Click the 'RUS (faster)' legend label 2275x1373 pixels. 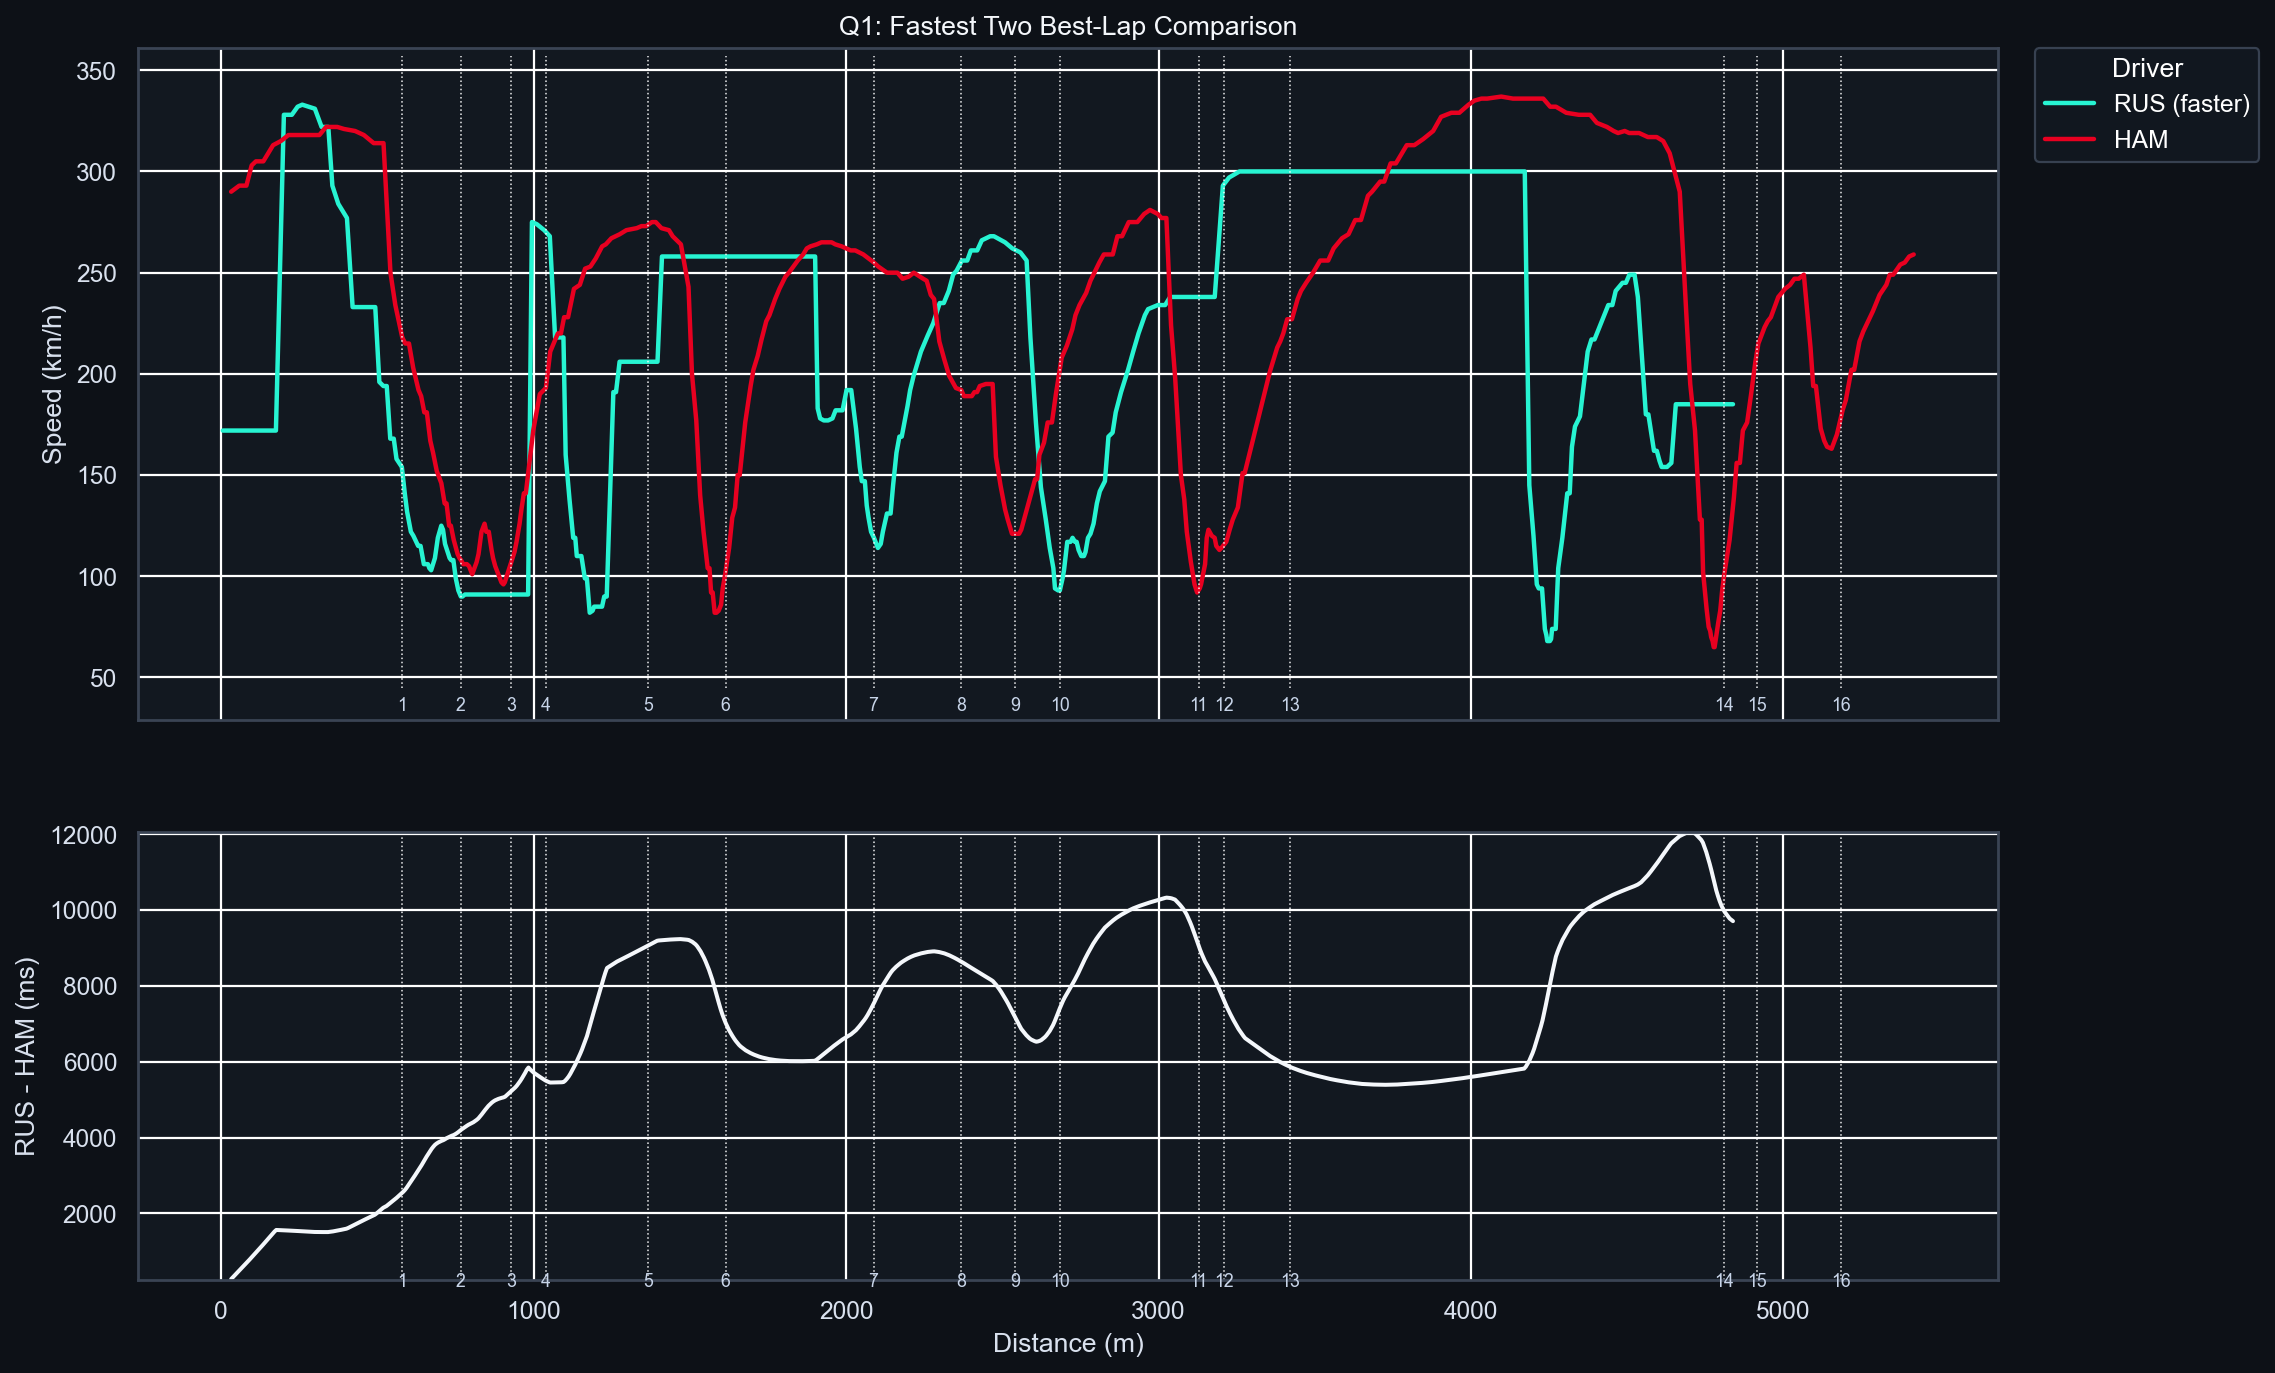point(2182,104)
